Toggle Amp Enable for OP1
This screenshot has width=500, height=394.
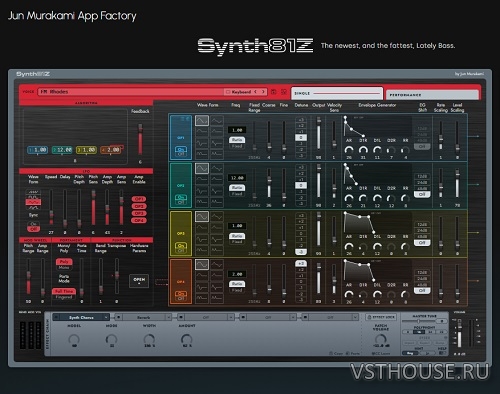[139, 199]
